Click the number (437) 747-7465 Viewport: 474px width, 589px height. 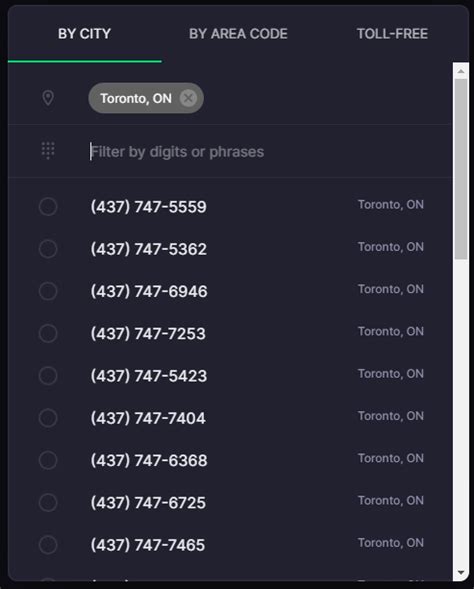pyautogui.click(x=148, y=545)
